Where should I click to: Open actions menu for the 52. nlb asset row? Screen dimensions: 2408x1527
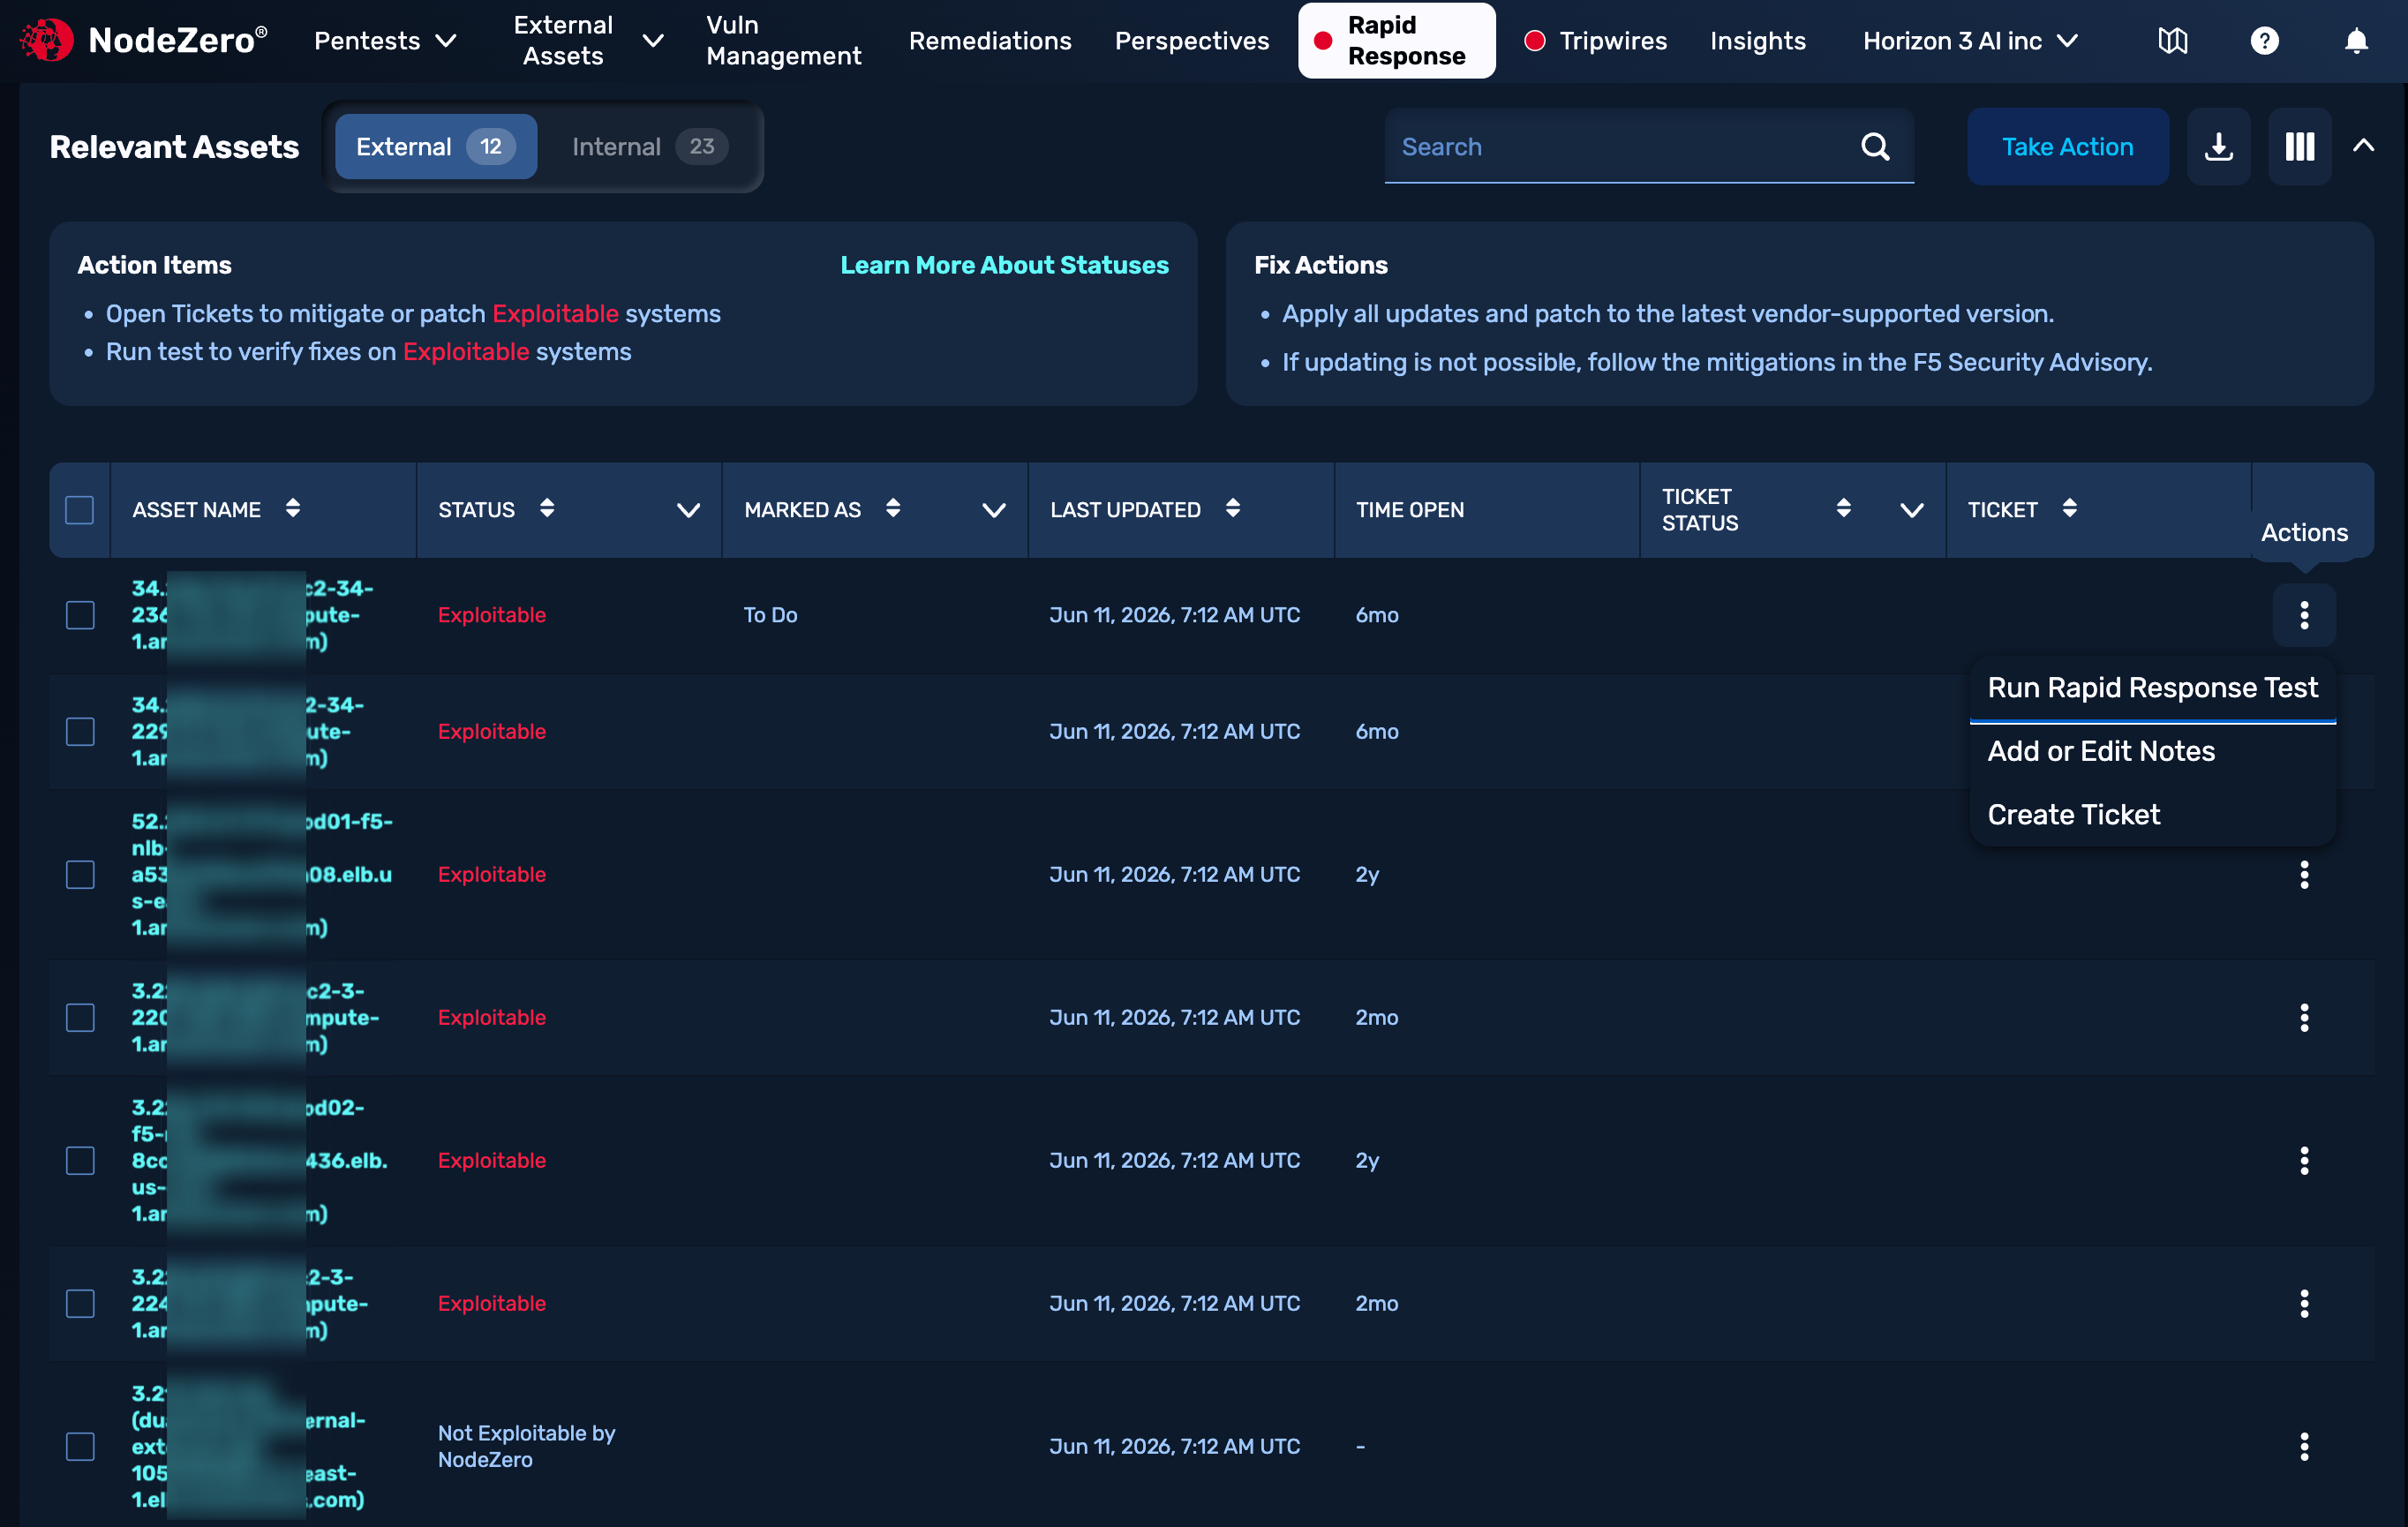coord(2303,875)
